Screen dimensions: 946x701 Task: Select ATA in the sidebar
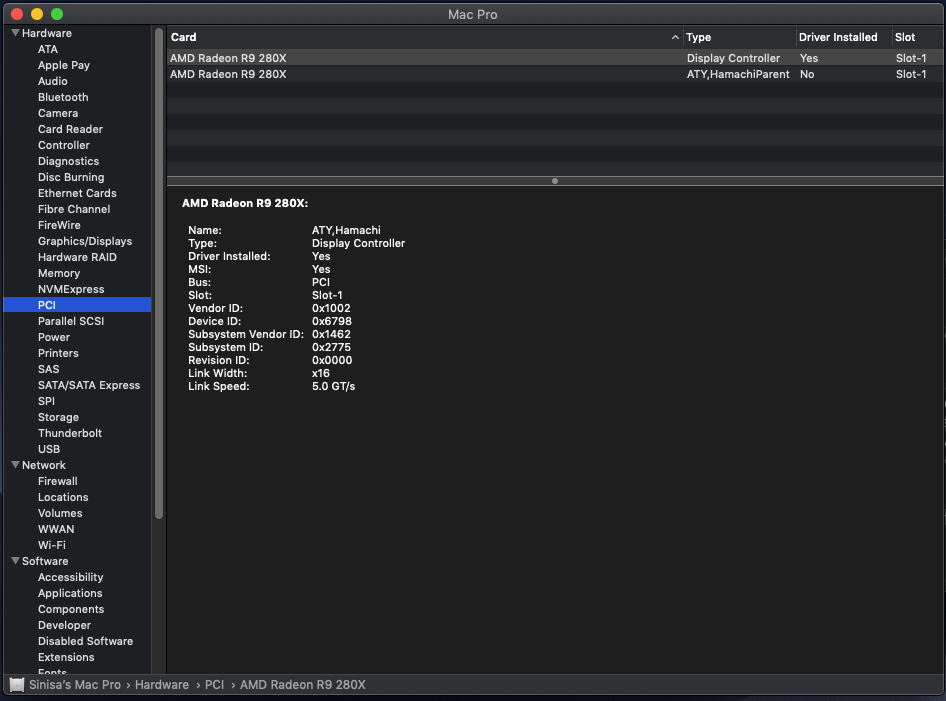click(x=48, y=49)
